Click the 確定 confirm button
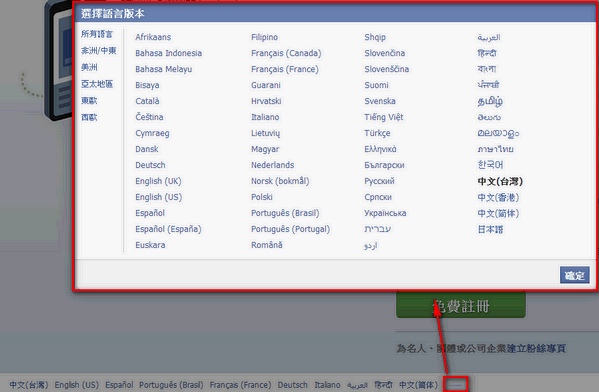599x392 pixels. point(575,275)
